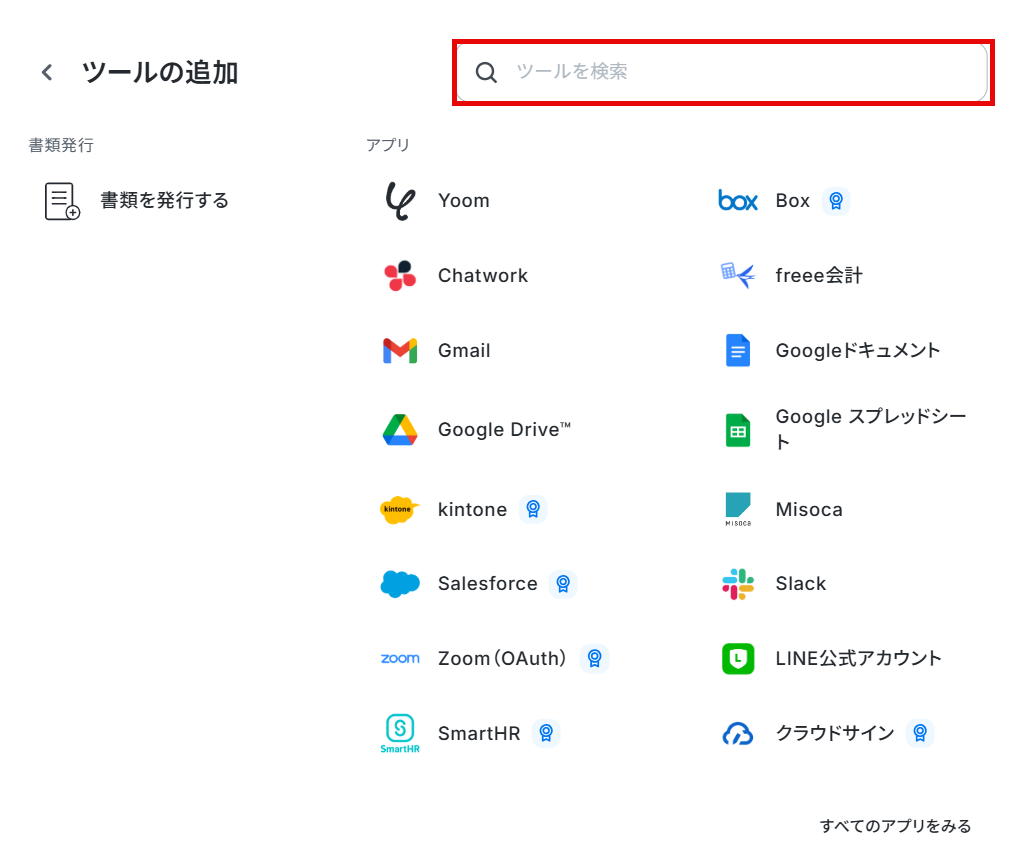
Task: Click the Gmail envelope icon
Action: click(400, 351)
